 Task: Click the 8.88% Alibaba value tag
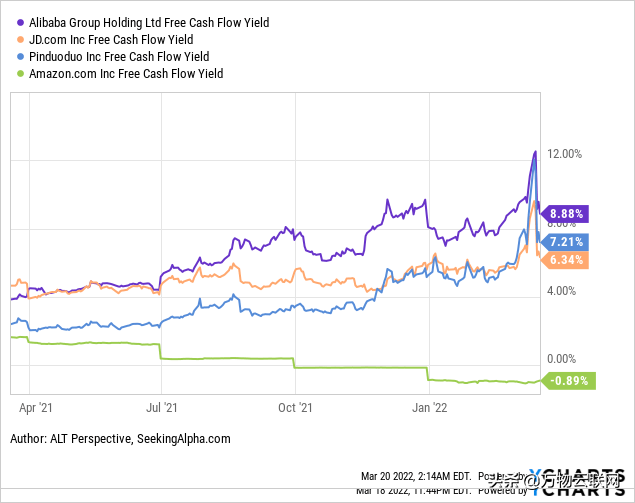(x=565, y=214)
